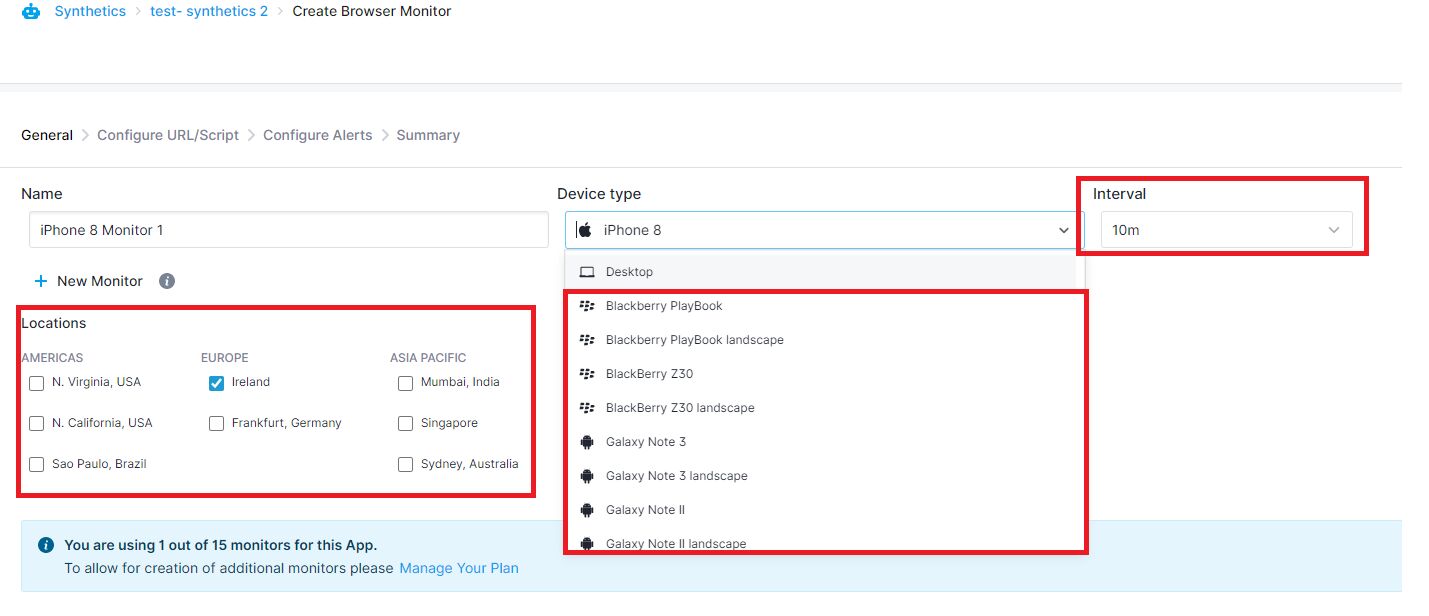Choose Galaxy Note 3 landscape option
Screen dimensions: 1429x616
coord(820,476)
